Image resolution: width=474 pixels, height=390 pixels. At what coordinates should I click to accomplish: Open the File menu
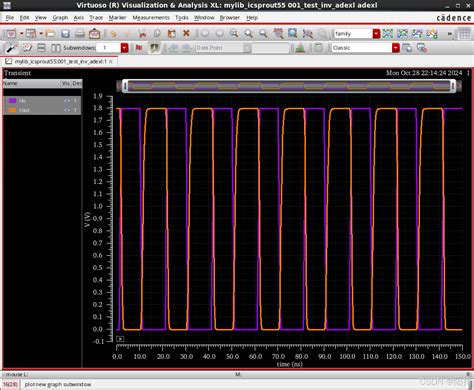pos(10,17)
